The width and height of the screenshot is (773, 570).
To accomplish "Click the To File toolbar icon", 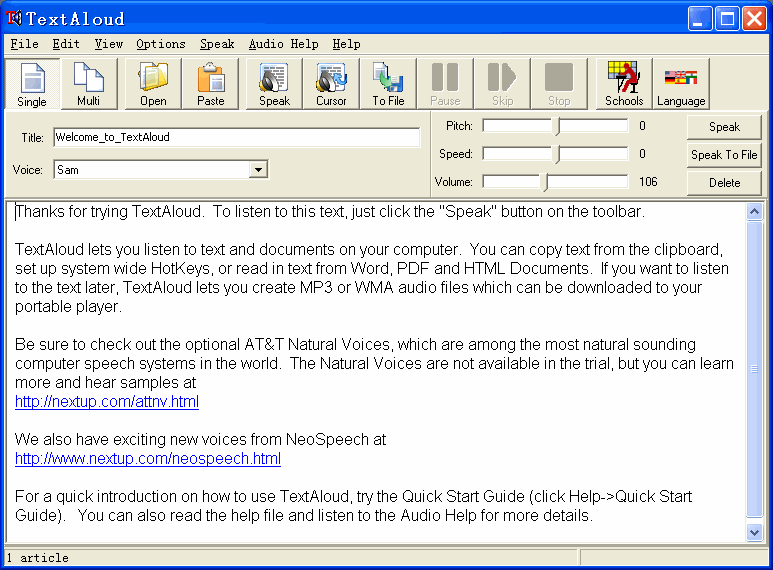I will 388,84.
